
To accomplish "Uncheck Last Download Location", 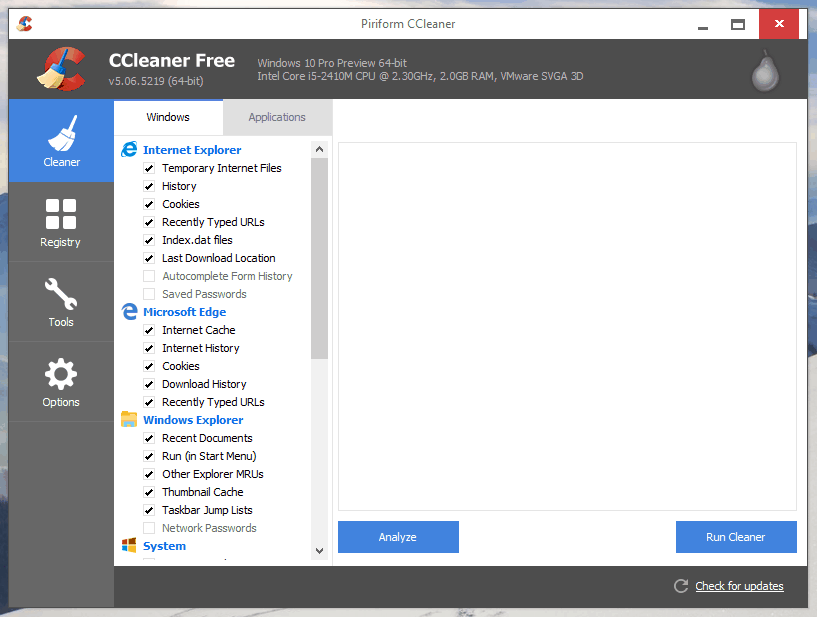I will click(149, 258).
